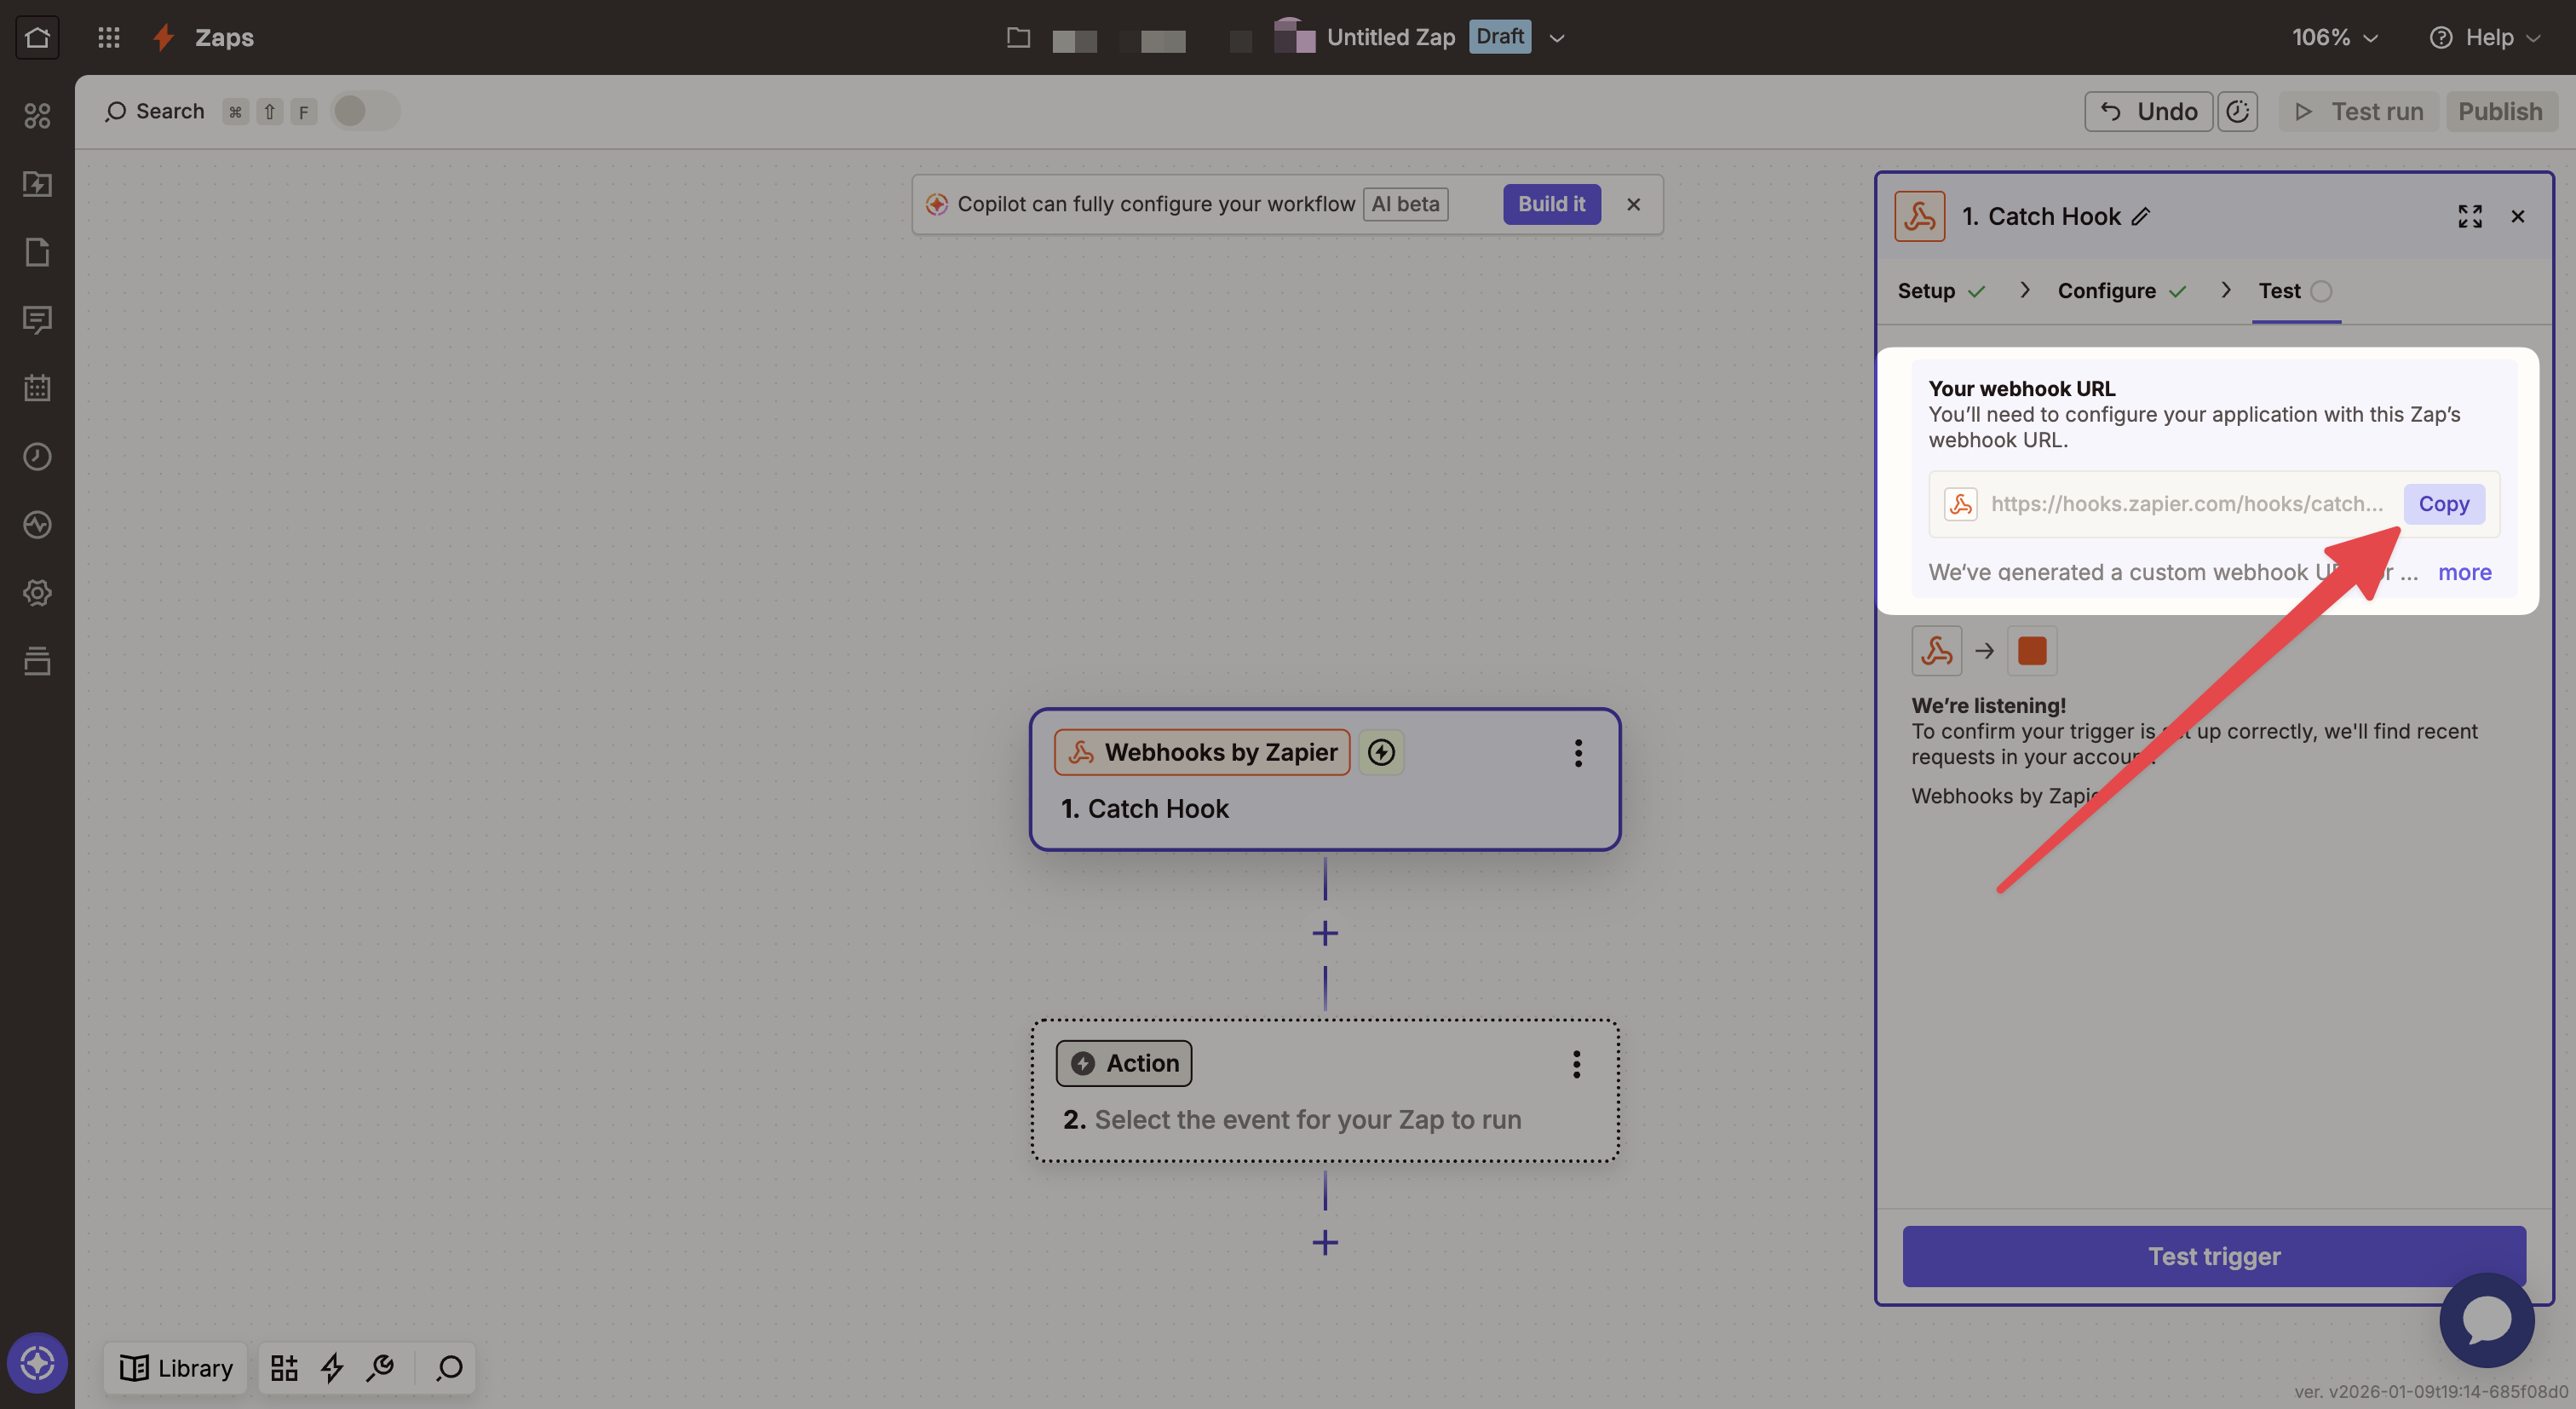
Task: Toggle the switch next to Search
Action: click(365, 111)
